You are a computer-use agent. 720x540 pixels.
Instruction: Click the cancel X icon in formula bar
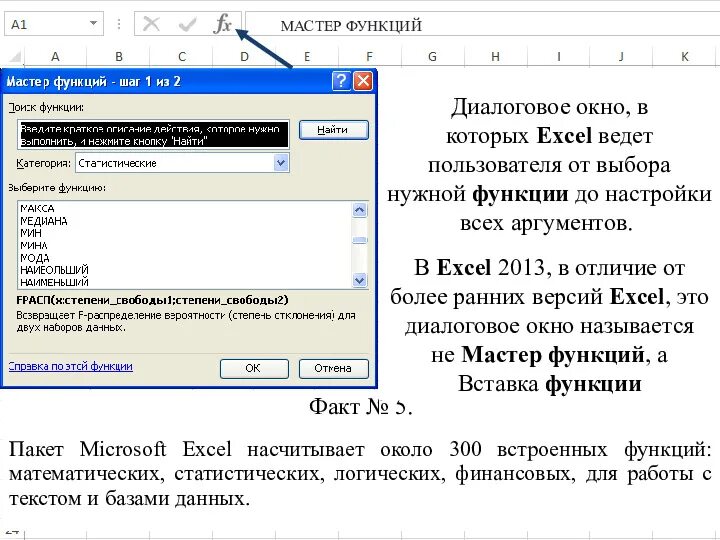click(151, 24)
